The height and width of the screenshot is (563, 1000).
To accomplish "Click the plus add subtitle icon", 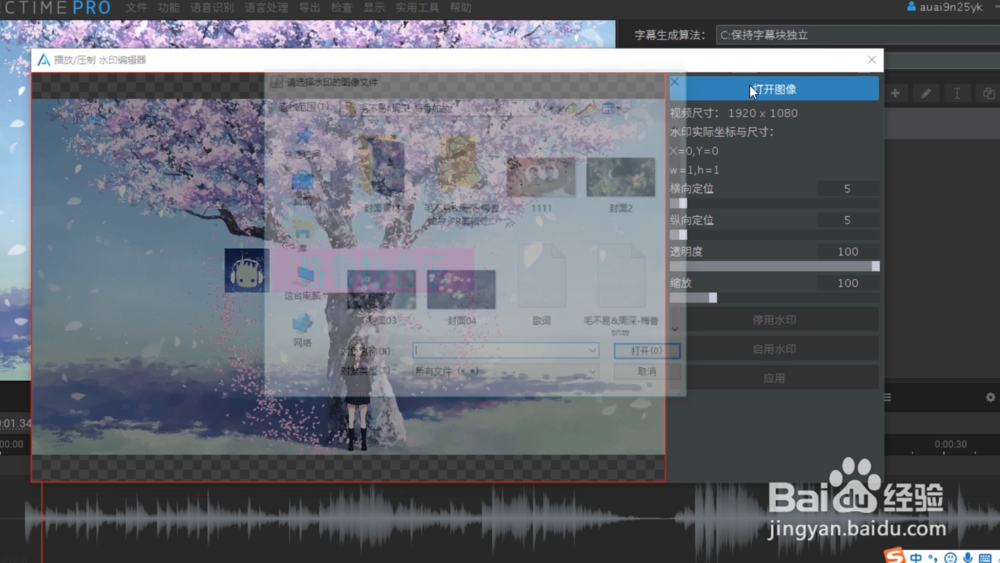I will (x=895, y=94).
